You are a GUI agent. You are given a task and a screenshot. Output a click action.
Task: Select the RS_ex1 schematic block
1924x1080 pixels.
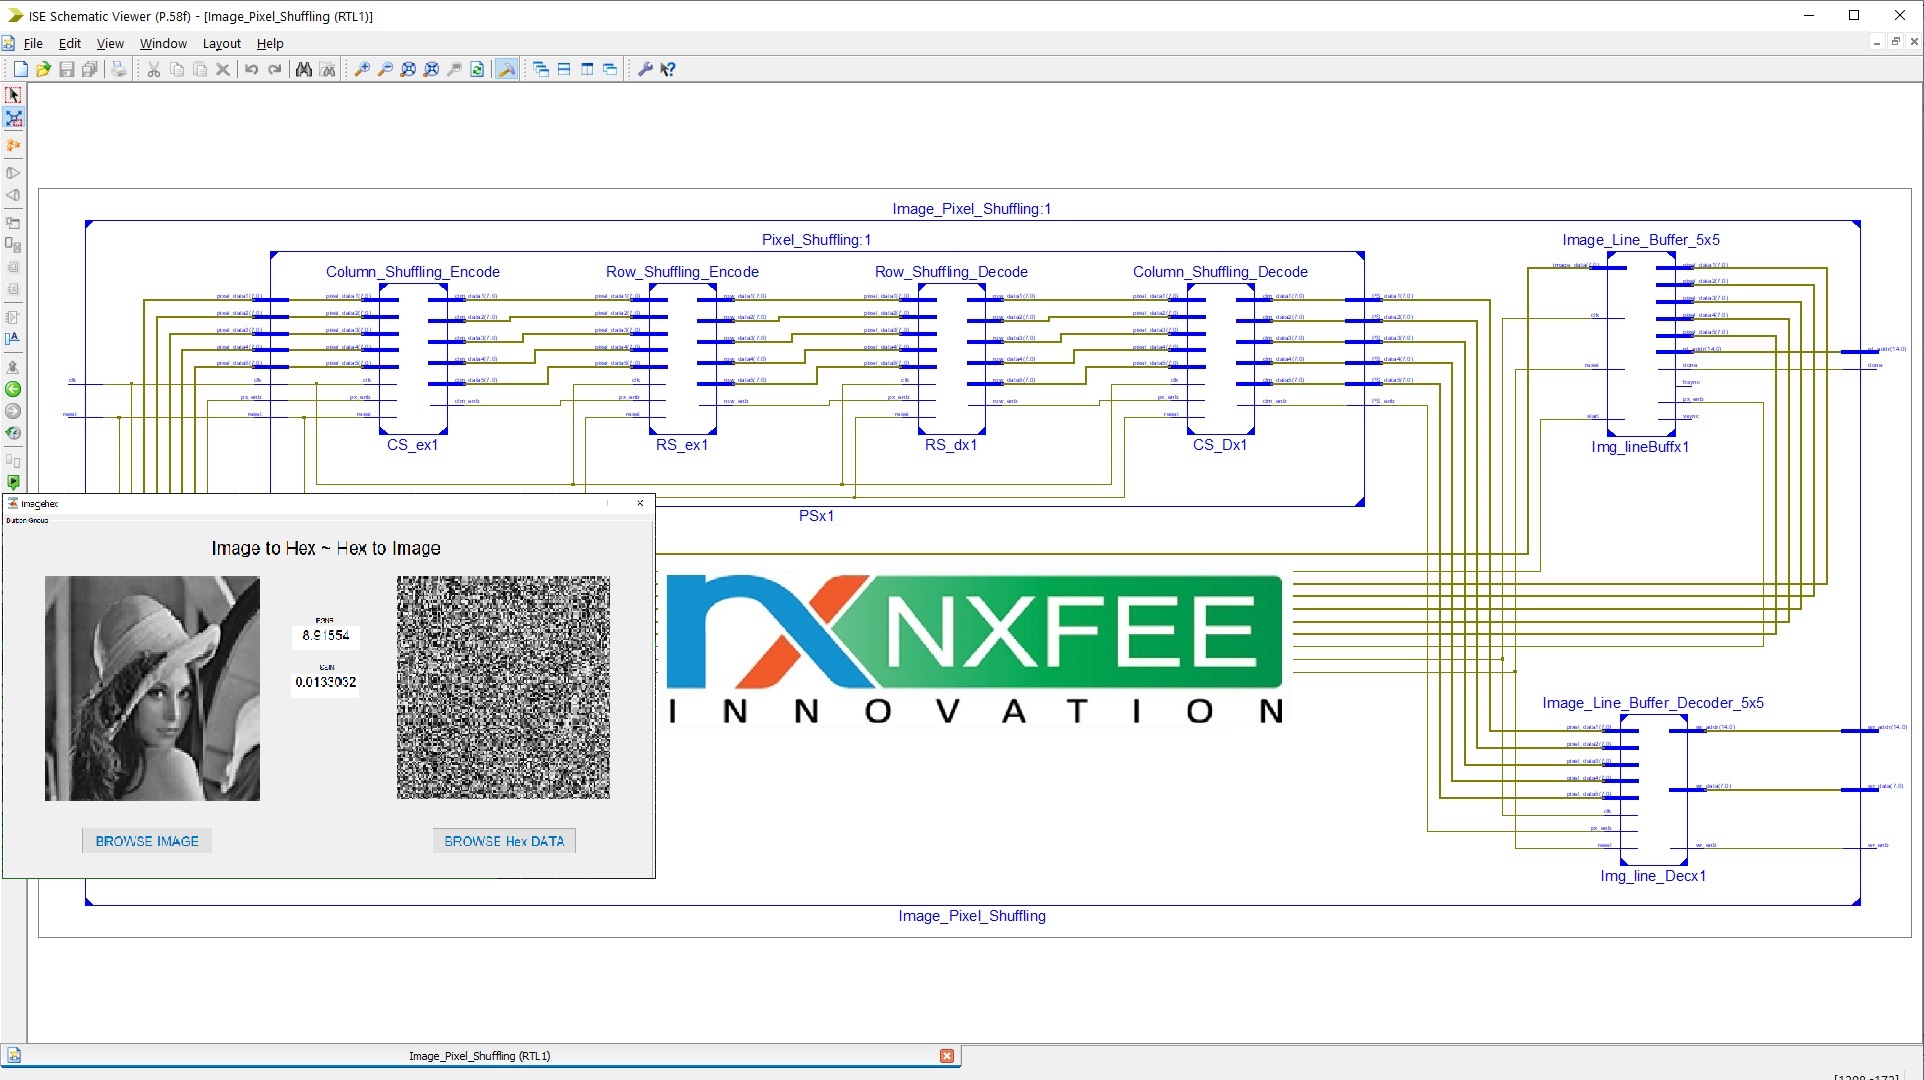[682, 358]
